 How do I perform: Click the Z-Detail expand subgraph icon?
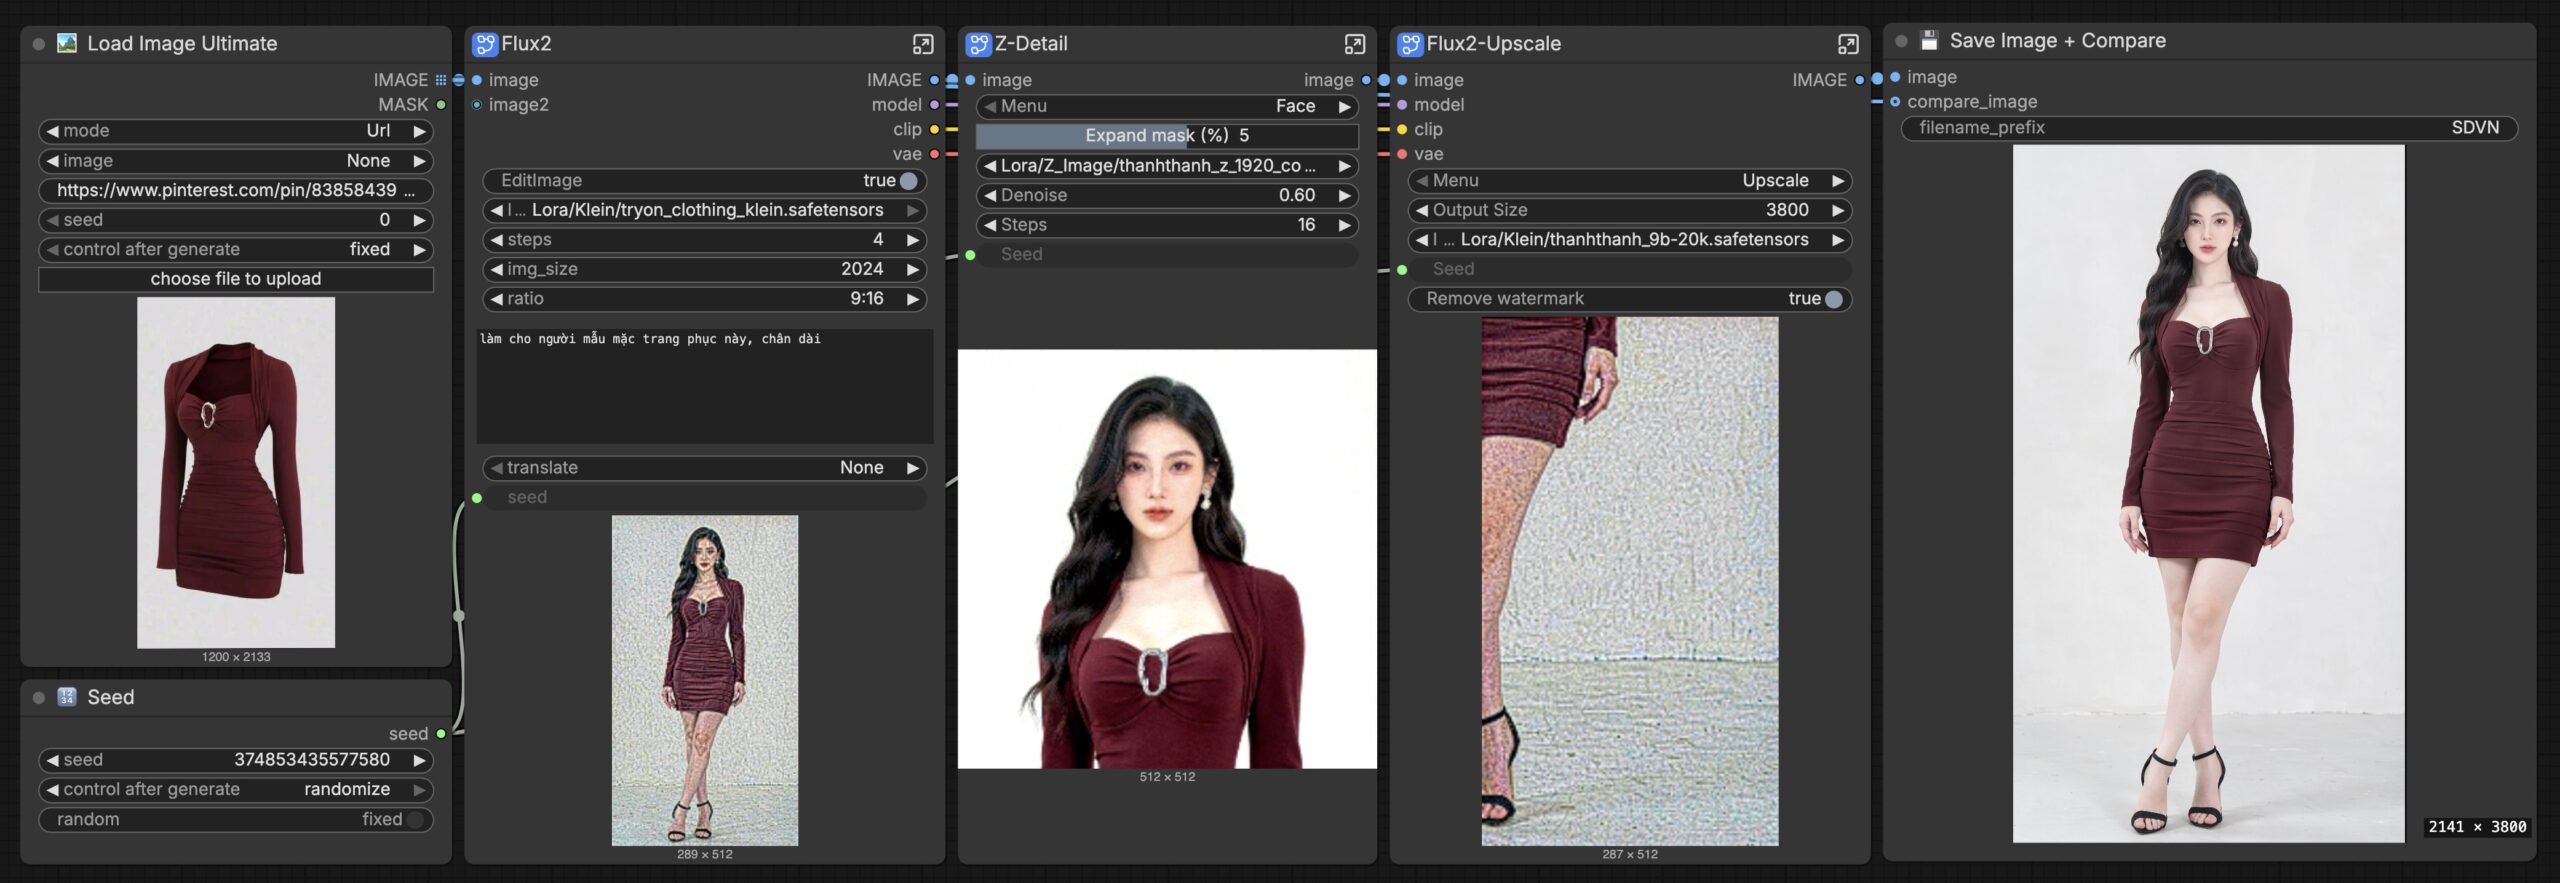coord(1354,44)
